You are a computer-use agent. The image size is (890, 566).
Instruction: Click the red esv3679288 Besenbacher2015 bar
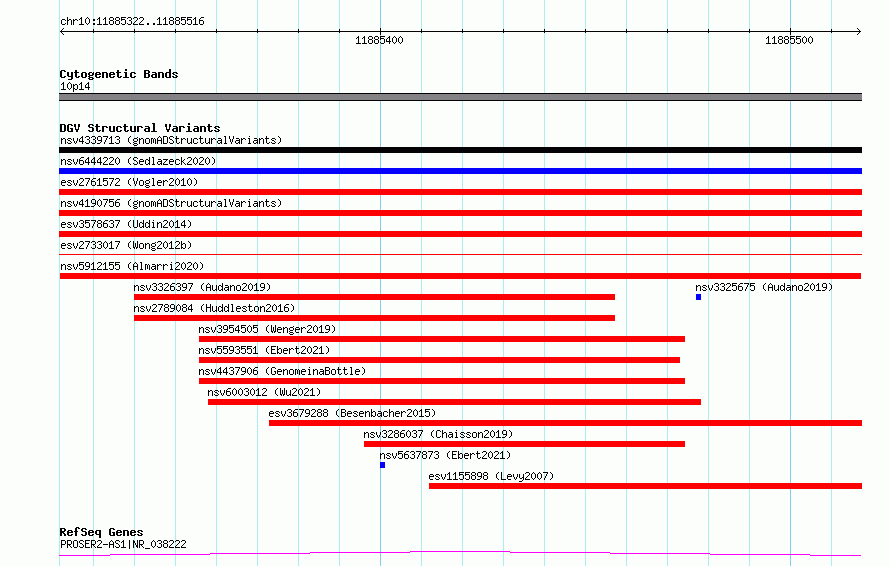point(565,423)
